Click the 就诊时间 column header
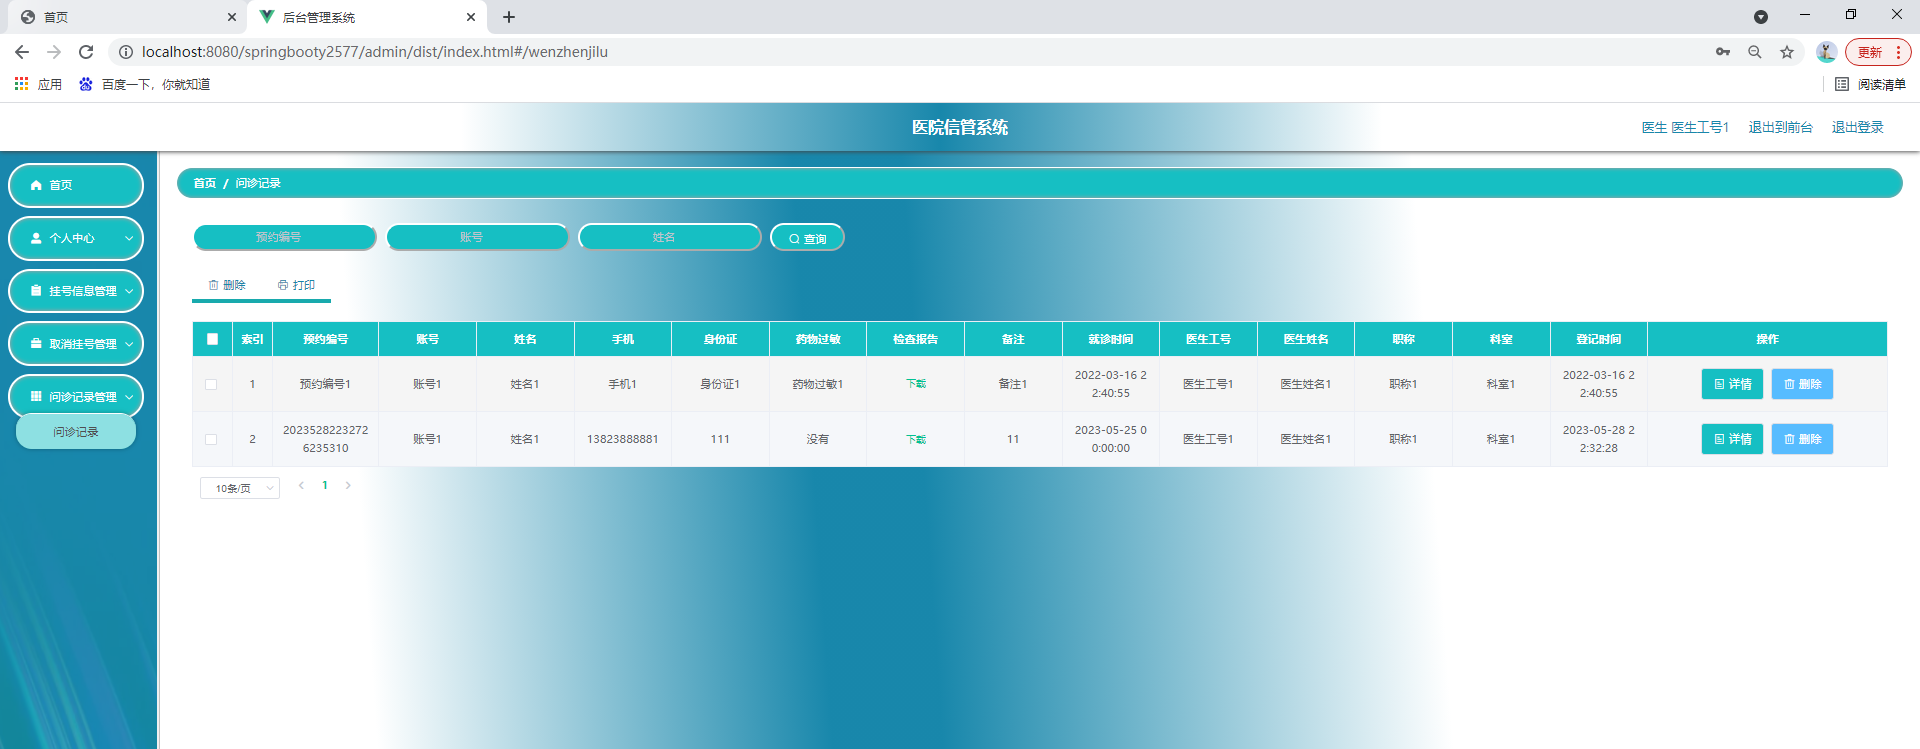1920x749 pixels. 1111,339
